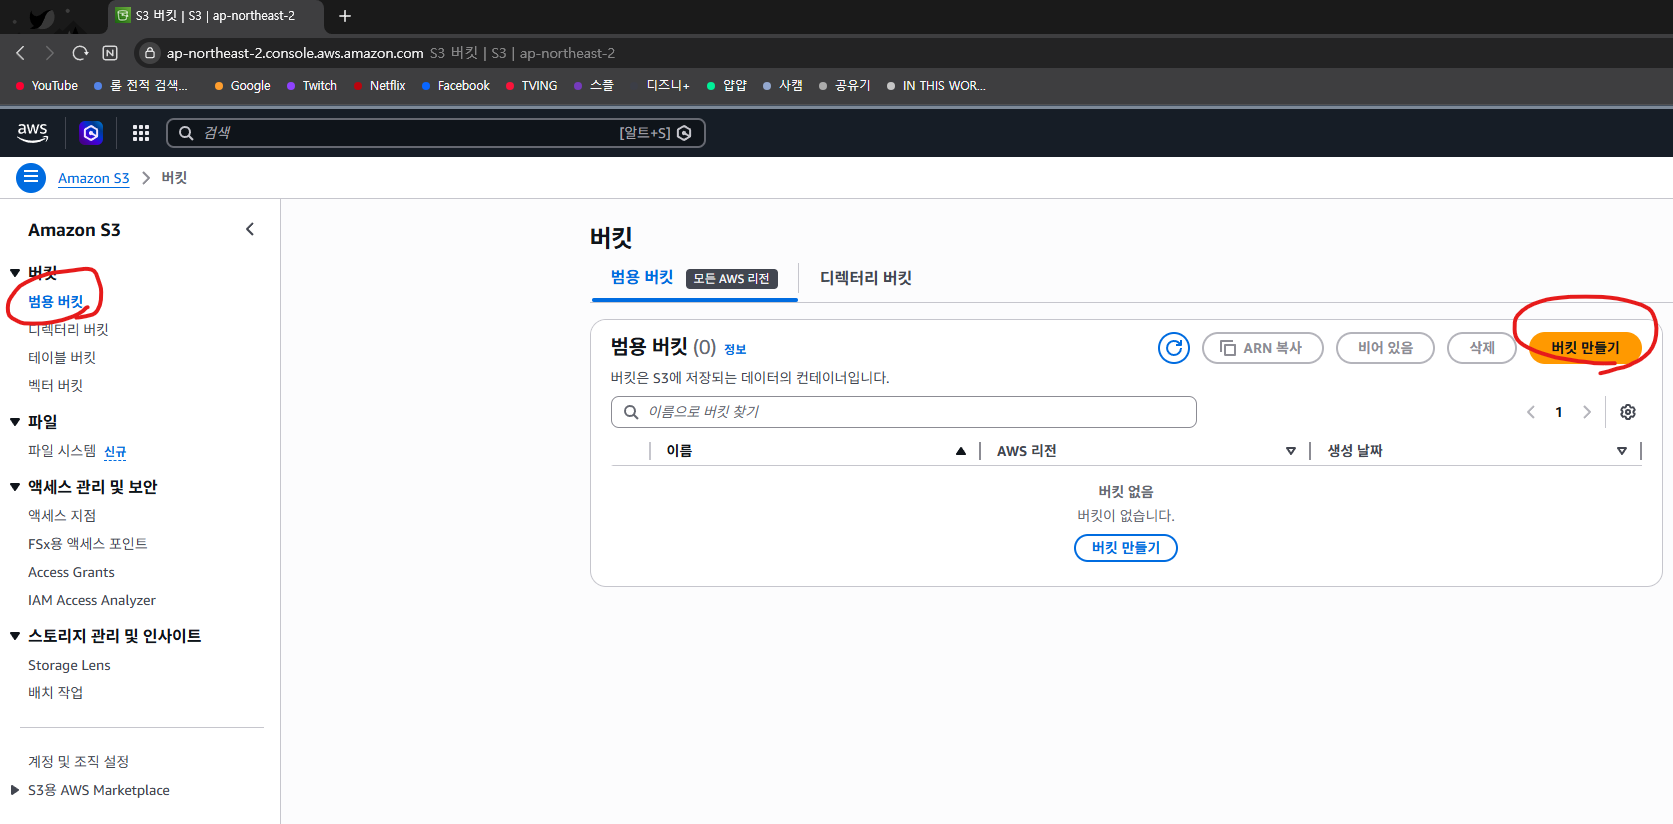Open FSx용 액세스 포인트 in sidebar
This screenshot has height=824, width=1673.
tap(88, 544)
